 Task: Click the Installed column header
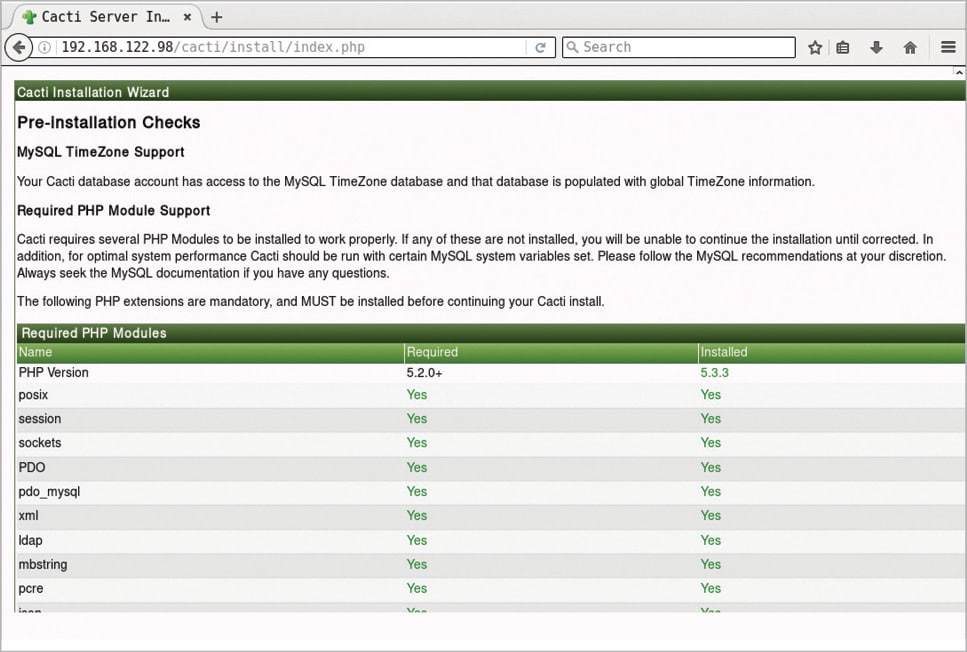pos(724,352)
